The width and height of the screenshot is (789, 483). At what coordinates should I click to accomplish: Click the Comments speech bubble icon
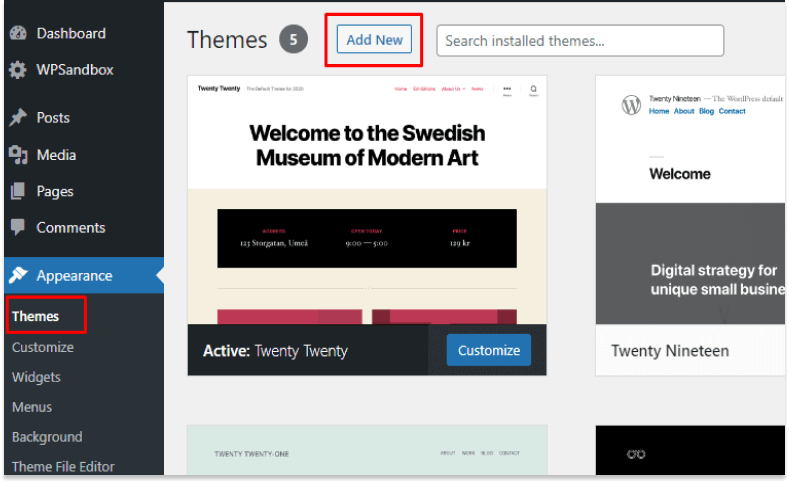click(18, 227)
